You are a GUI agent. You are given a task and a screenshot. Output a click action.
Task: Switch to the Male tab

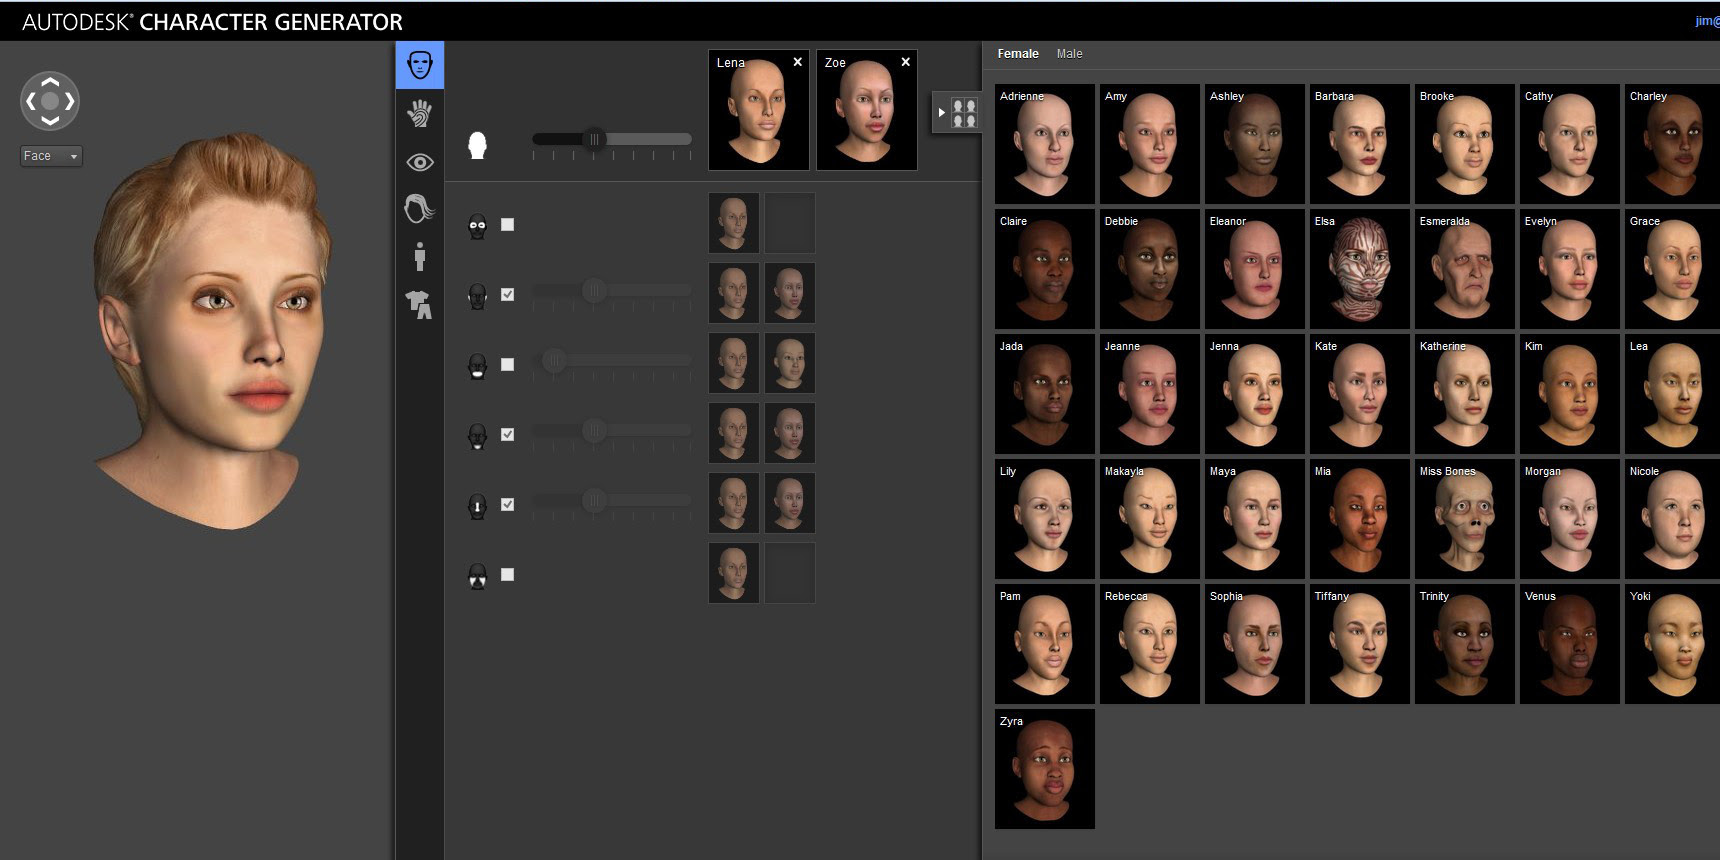[x=1069, y=54]
